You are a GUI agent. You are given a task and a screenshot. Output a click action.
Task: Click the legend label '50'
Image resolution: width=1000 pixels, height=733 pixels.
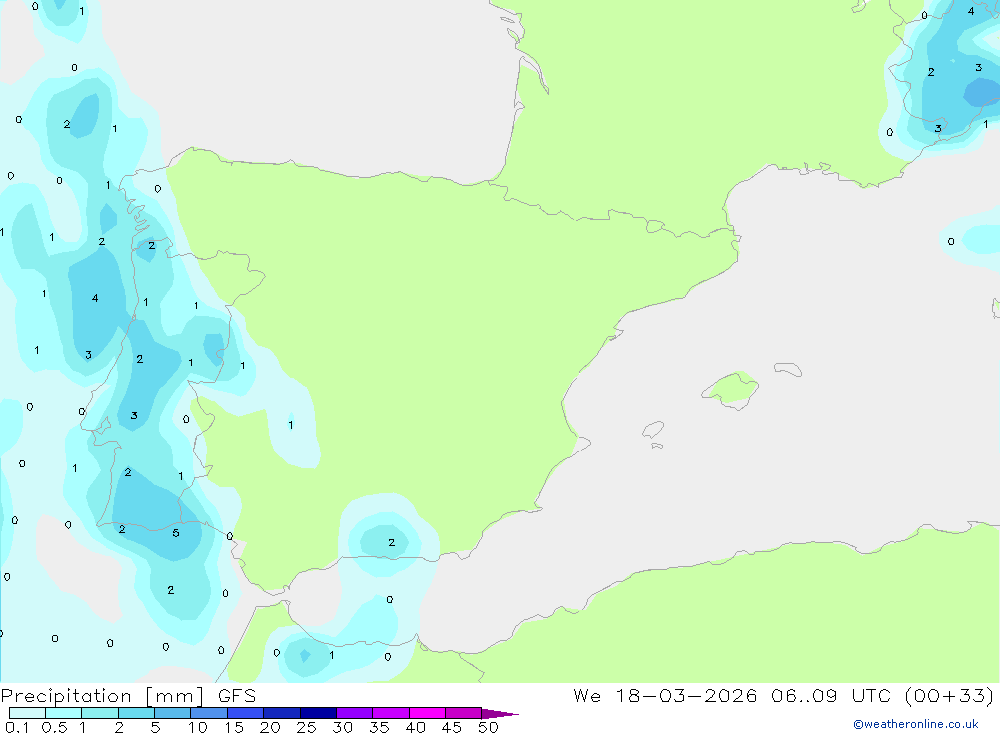488,727
